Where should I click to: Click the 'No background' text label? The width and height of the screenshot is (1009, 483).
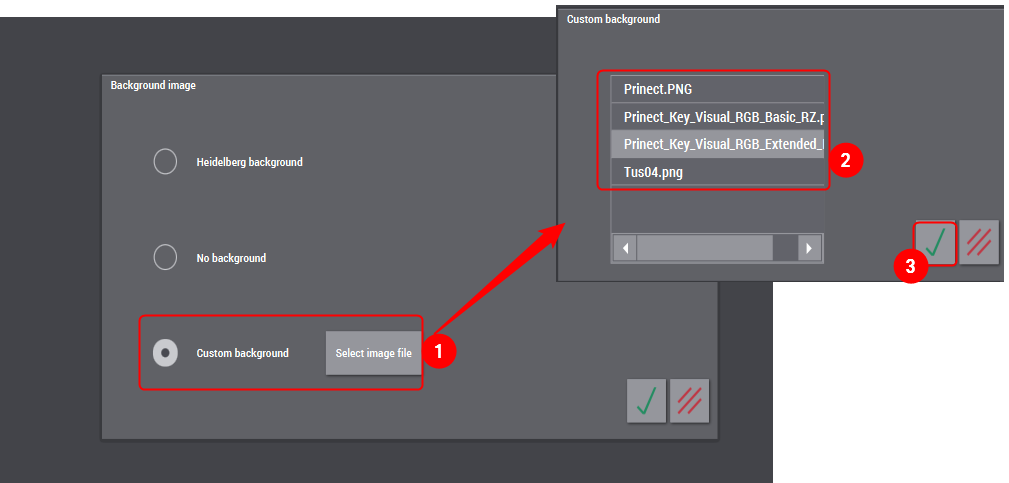click(231, 258)
